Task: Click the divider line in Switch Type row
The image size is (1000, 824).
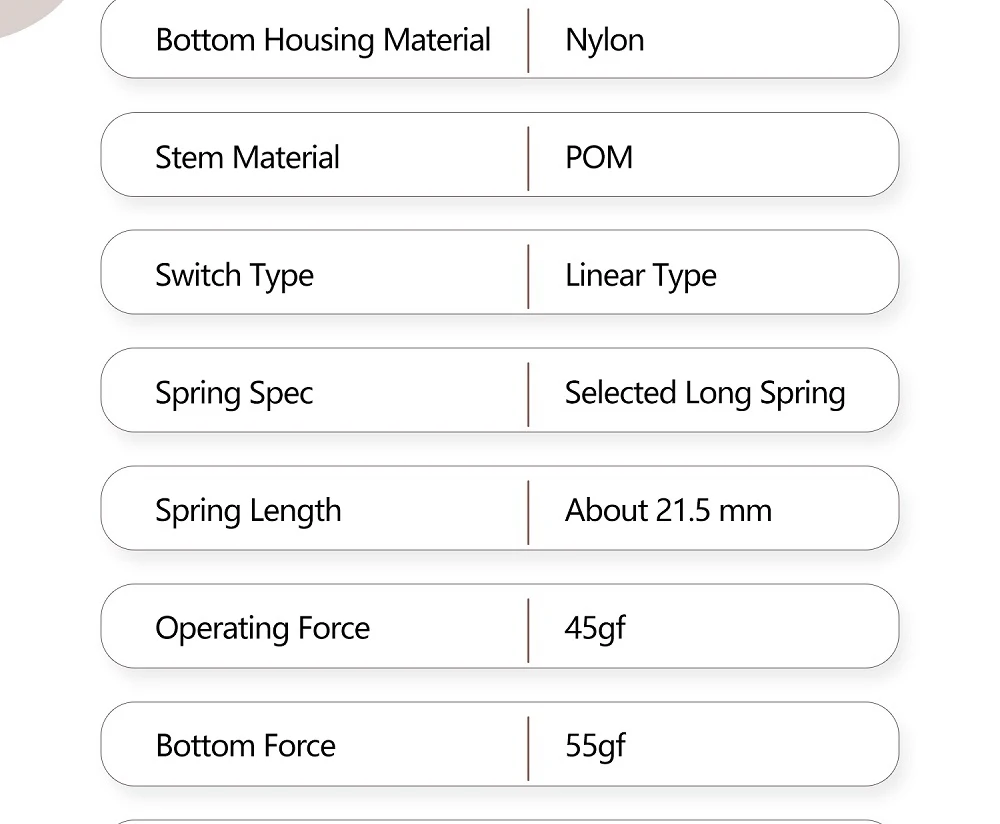Action: 528,275
